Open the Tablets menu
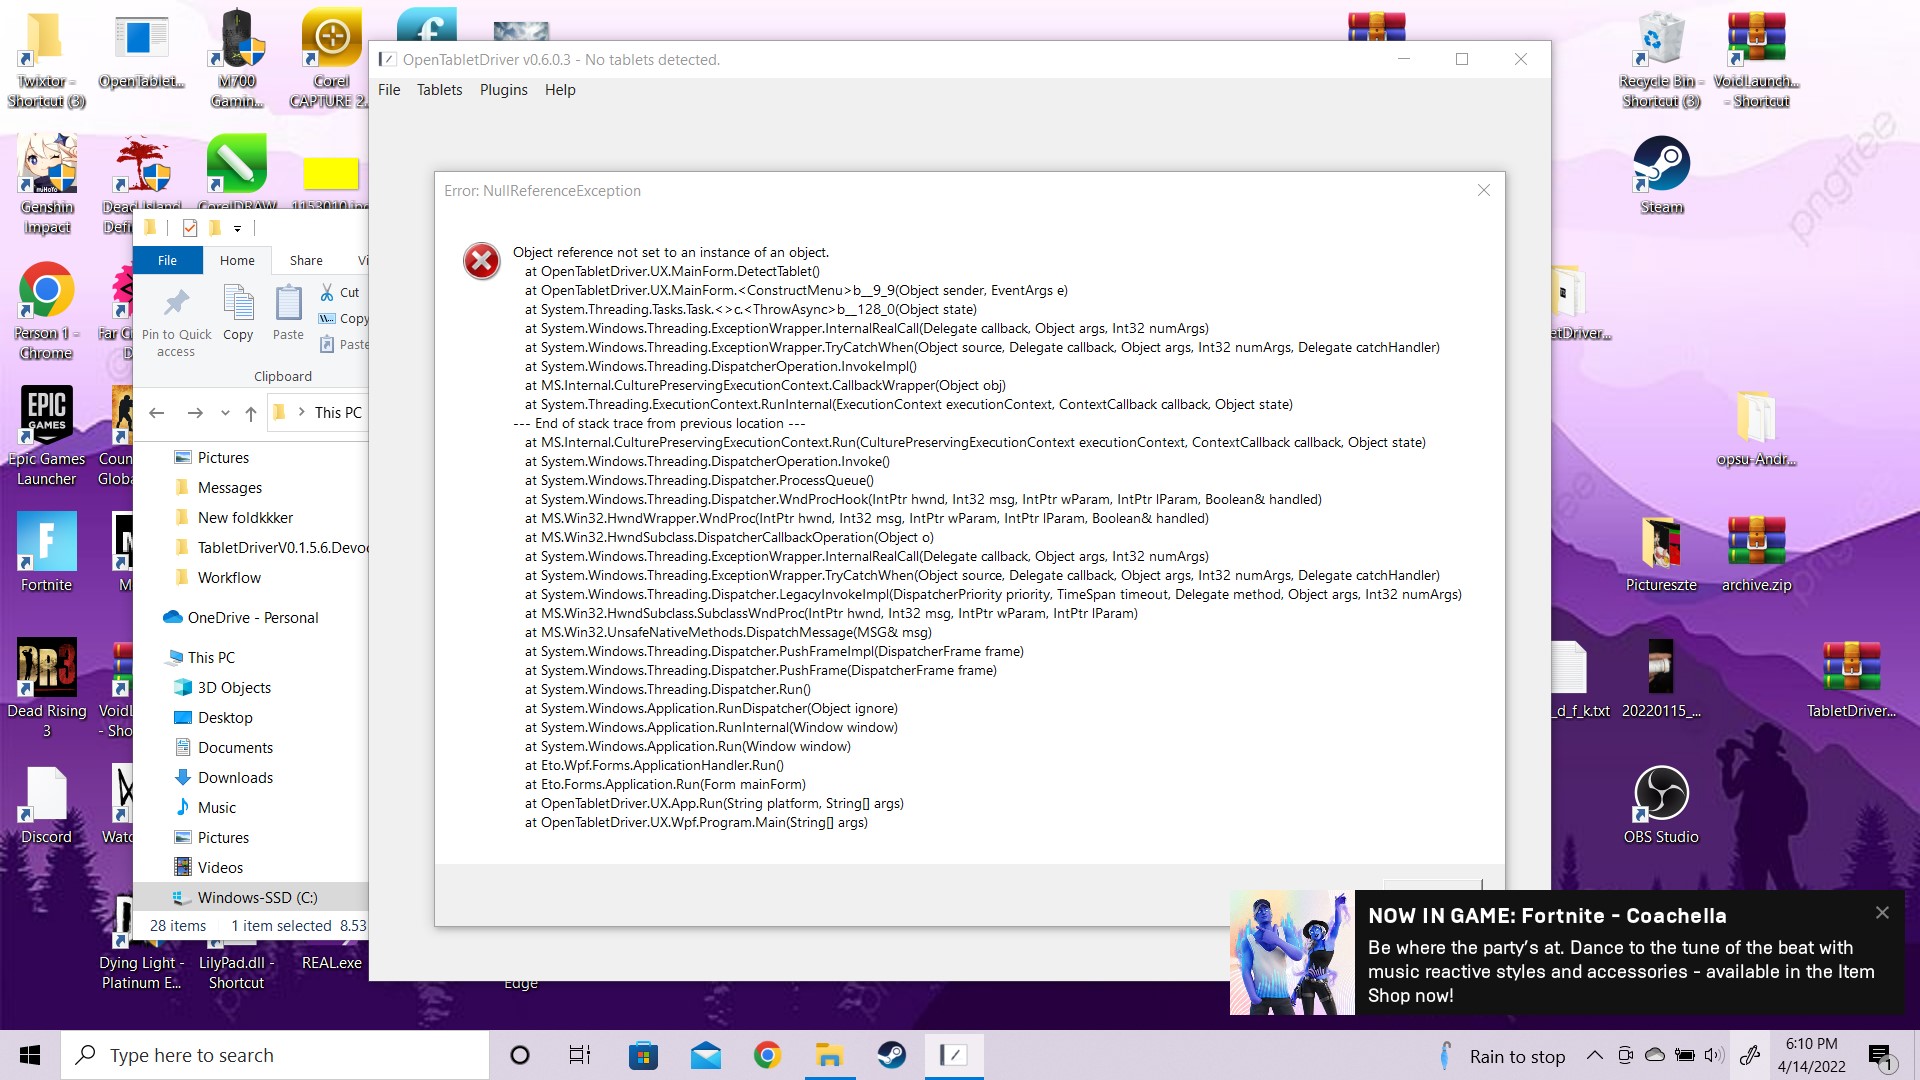The width and height of the screenshot is (1920, 1080). tap(439, 90)
